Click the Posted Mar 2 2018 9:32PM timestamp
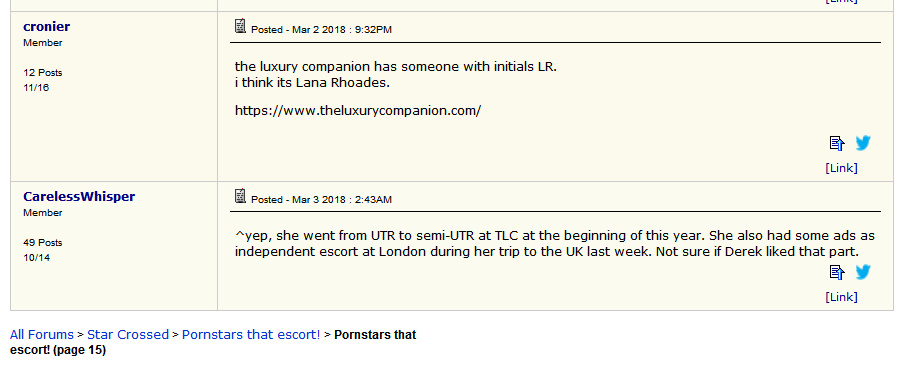 click(321, 29)
